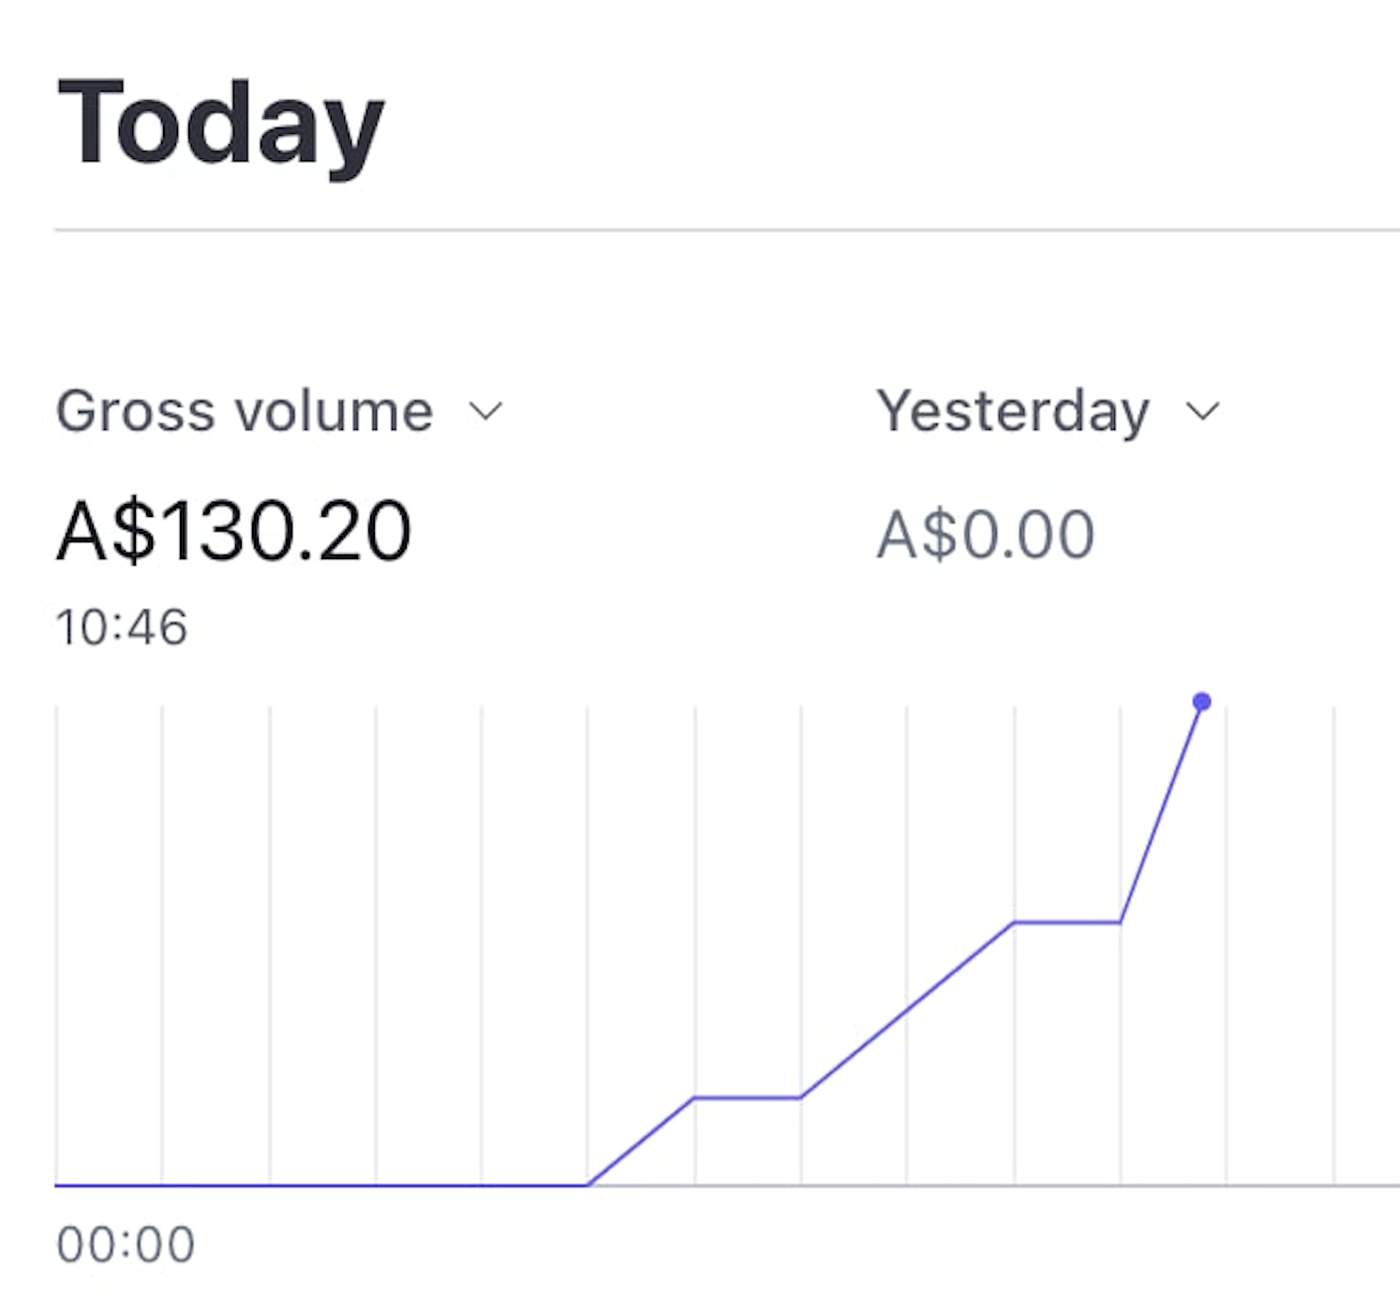Click the Today heading

(x=221, y=124)
